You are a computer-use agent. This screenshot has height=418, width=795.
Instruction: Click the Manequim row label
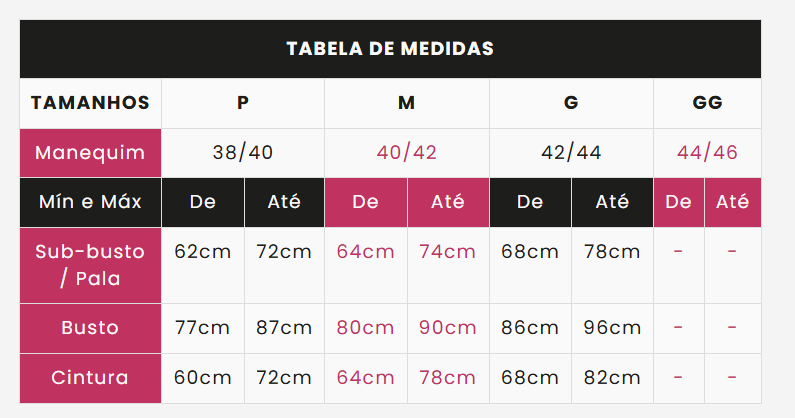(90, 153)
